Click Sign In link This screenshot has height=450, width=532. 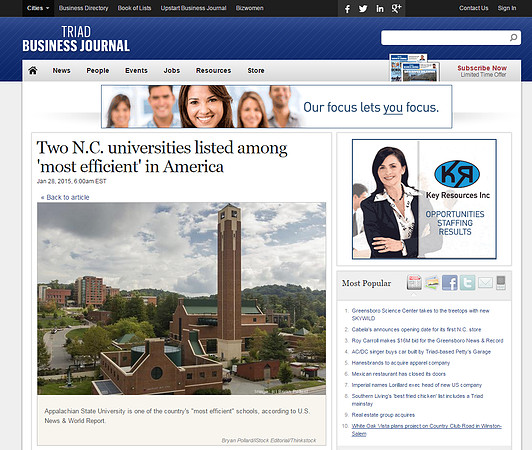[x=507, y=8]
